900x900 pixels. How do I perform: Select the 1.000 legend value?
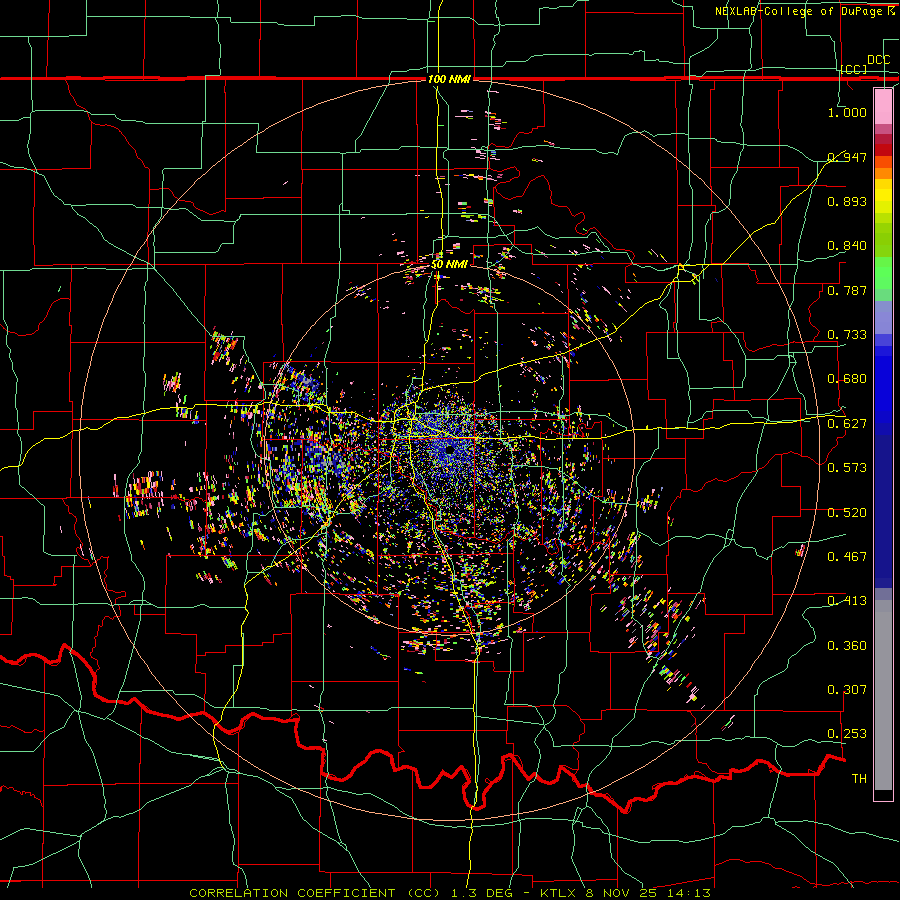(x=847, y=112)
